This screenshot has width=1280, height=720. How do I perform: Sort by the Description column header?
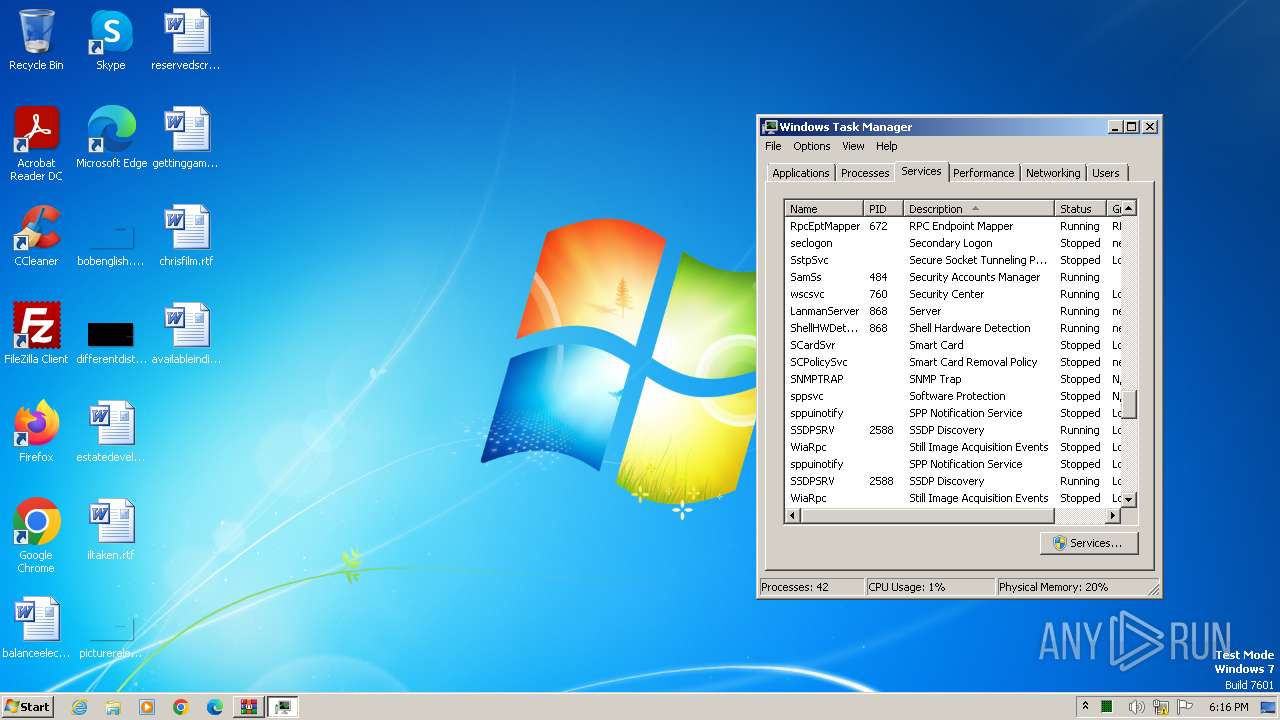pyautogui.click(x=979, y=209)
